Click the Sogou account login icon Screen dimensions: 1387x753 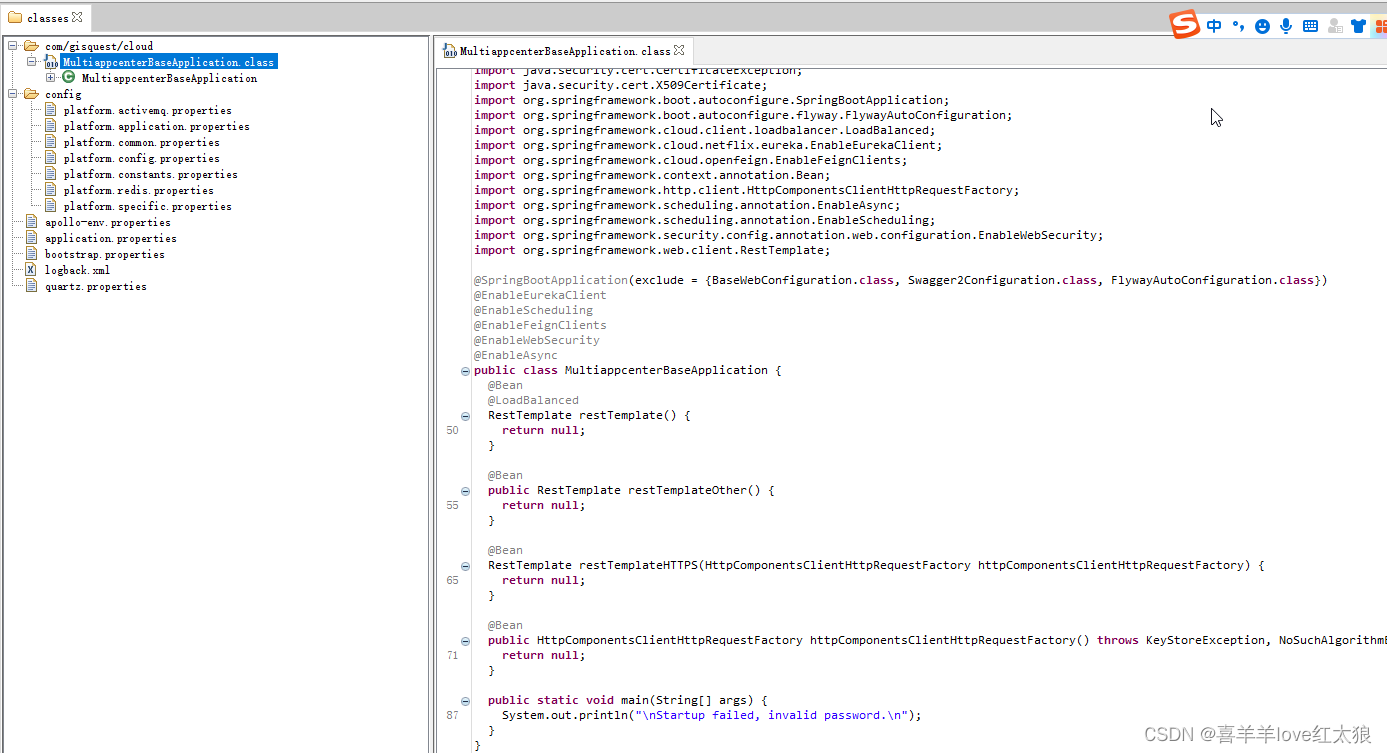(x=1334, y=26)
